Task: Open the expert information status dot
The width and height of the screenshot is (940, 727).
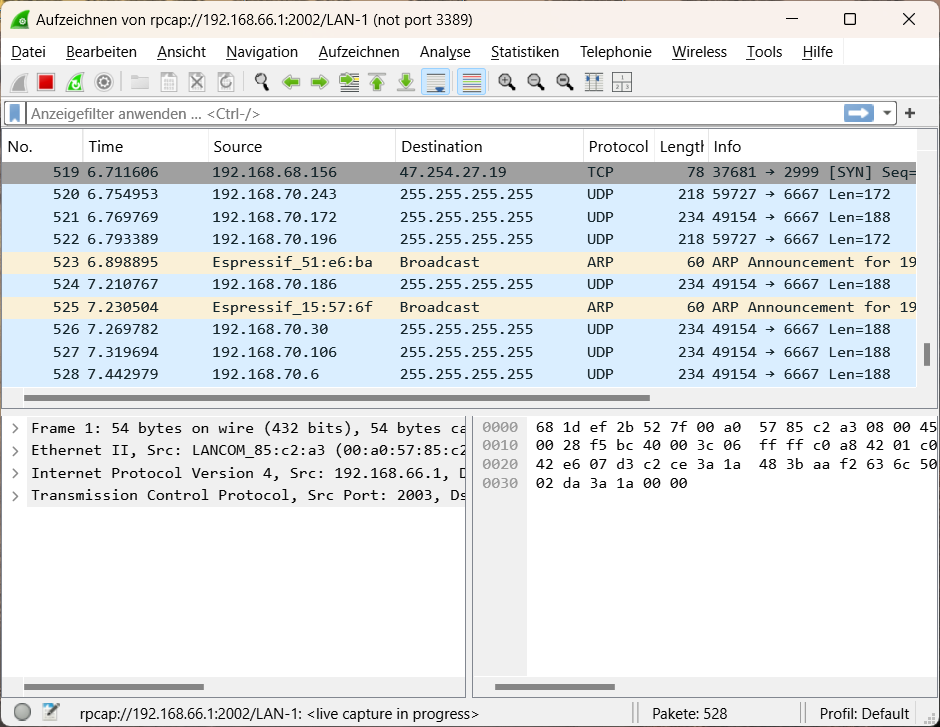Action: [x=23, y=712]
